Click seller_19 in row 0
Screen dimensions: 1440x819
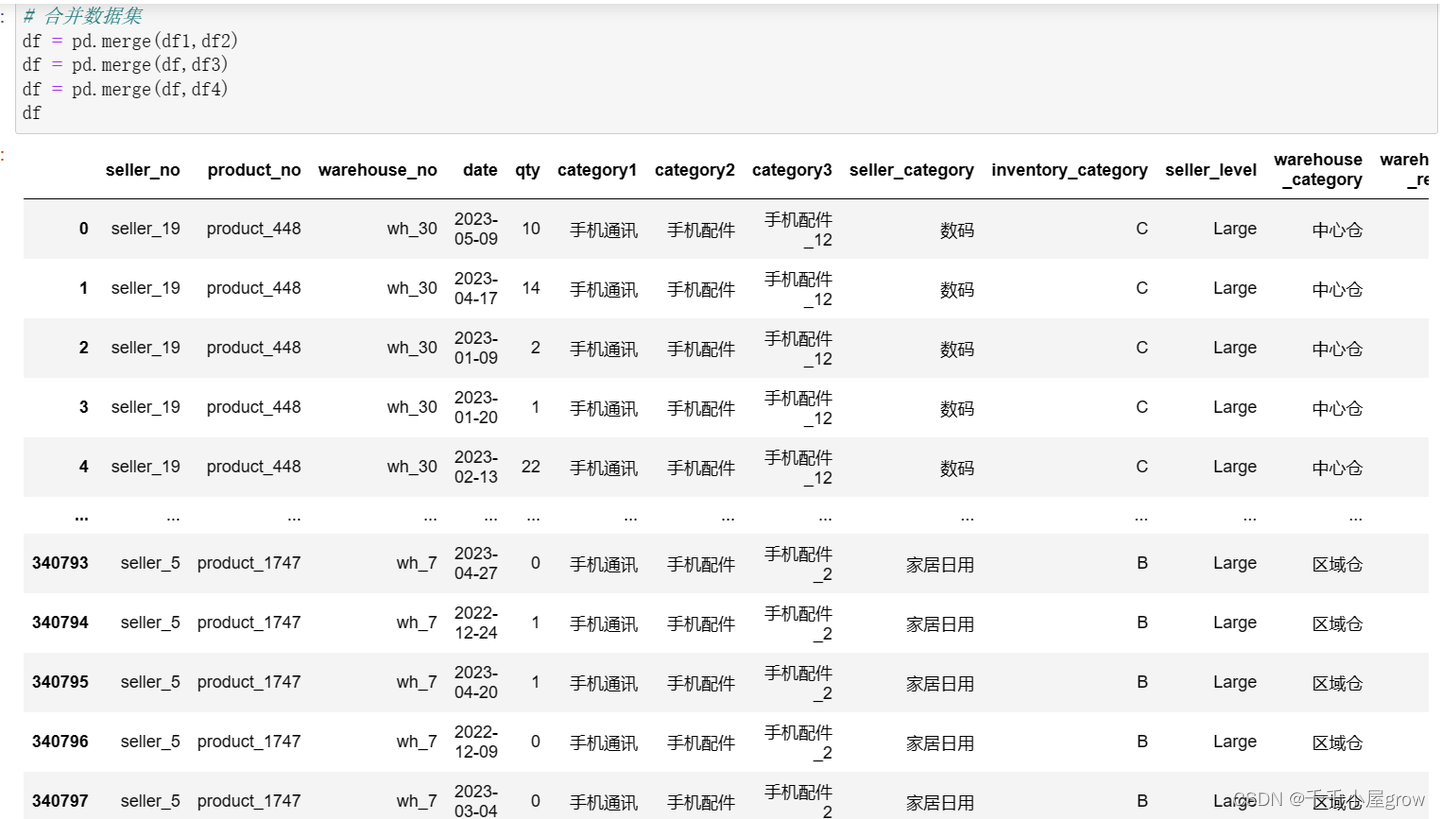[x=146, y=228]
